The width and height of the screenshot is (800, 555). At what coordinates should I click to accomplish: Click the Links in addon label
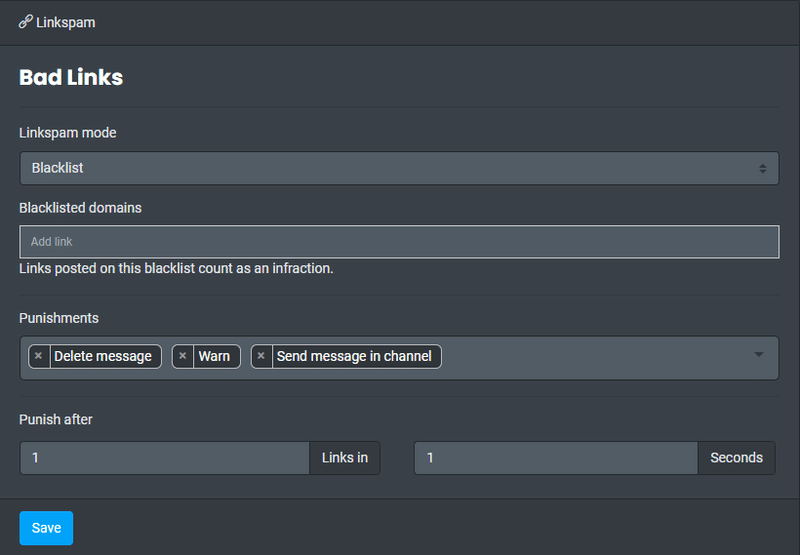click(x=345, y=458)
